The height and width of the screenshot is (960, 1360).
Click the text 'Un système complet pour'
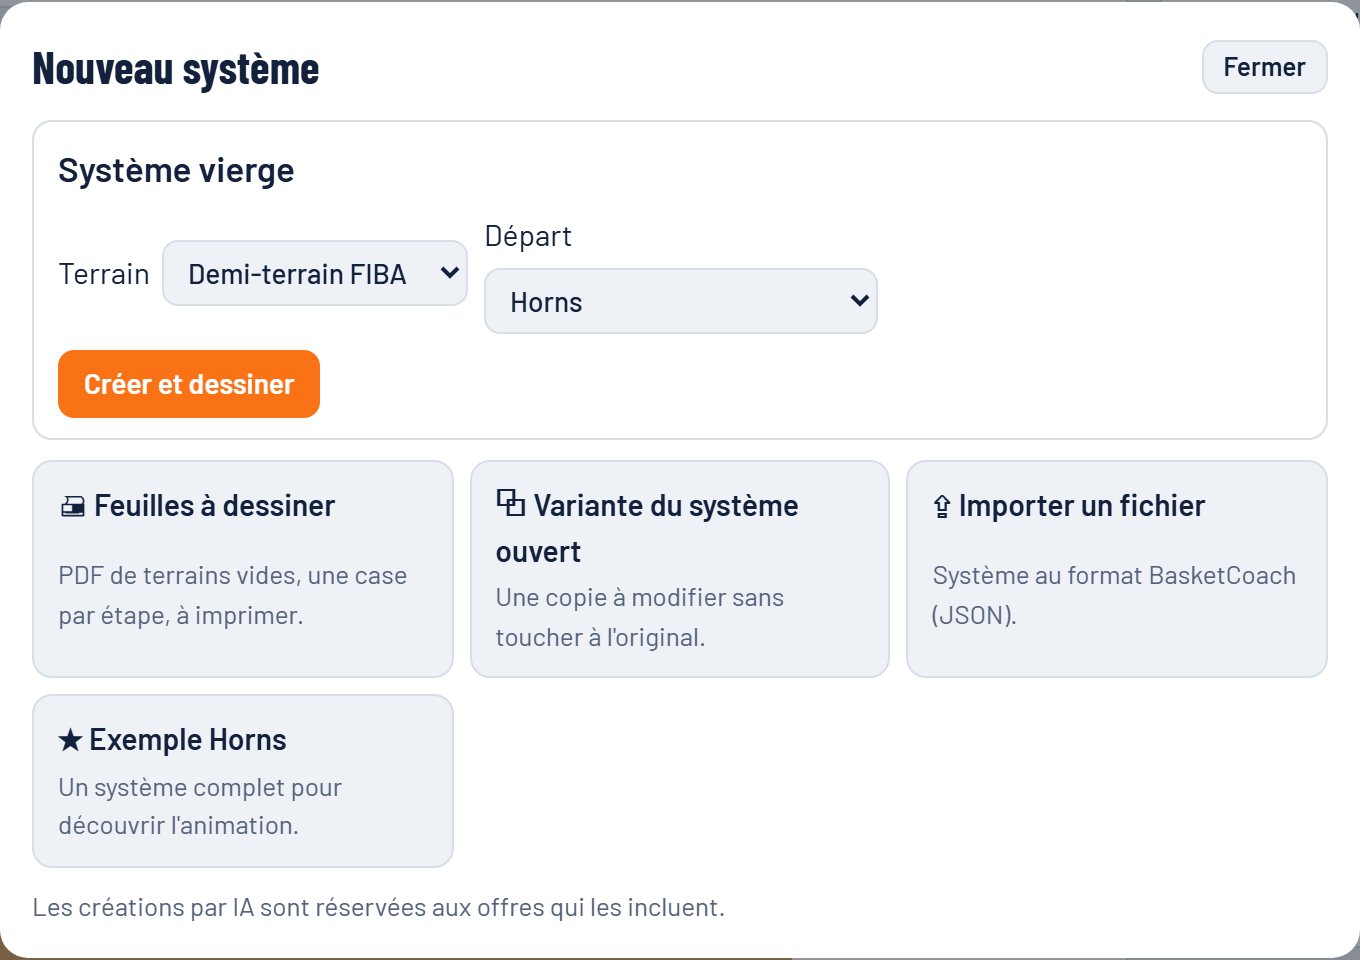point(200,788)
